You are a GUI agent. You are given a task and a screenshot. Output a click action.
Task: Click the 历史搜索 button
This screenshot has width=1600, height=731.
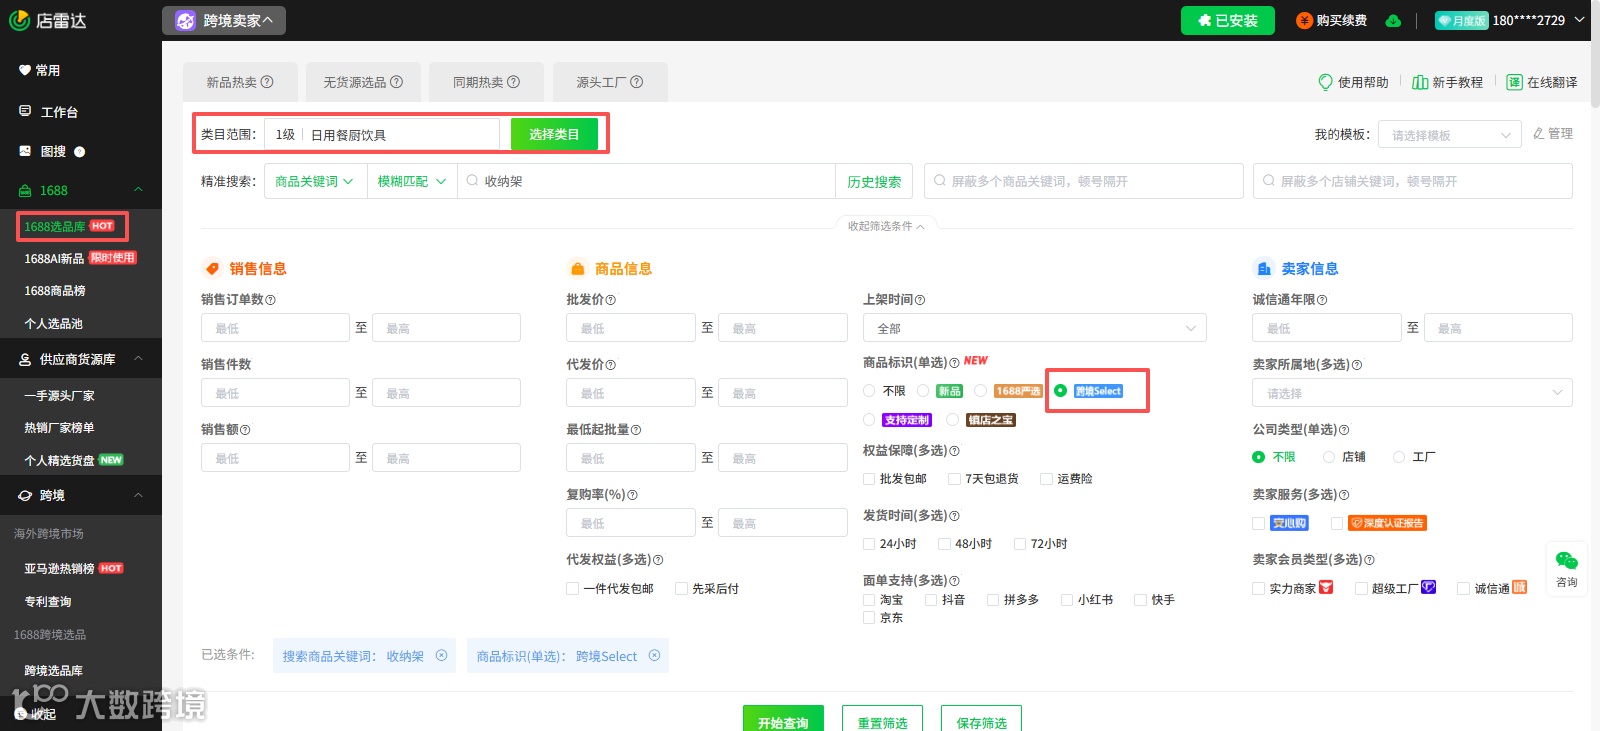[x=874, y=181]
